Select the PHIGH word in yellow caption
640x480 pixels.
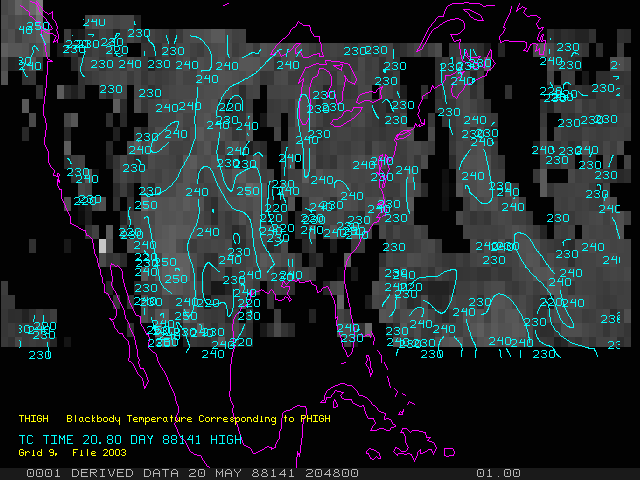309,419
